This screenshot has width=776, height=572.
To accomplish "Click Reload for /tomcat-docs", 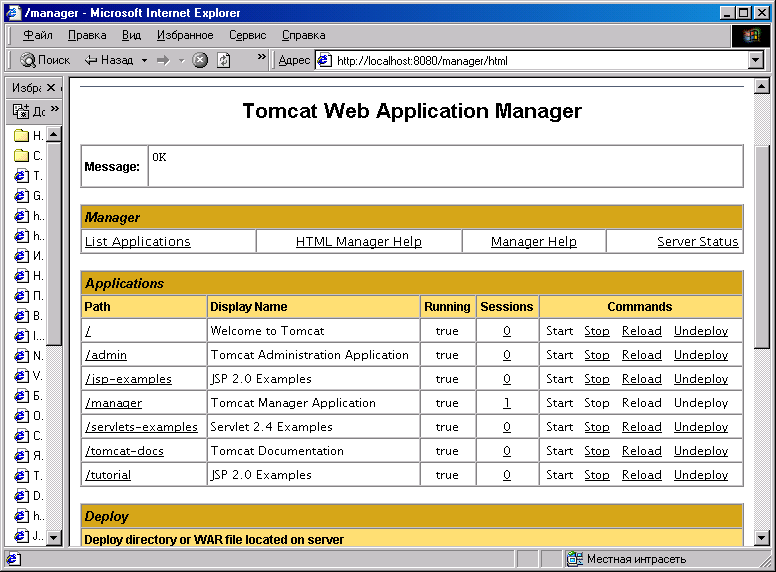I will click(x=641, y=451).
